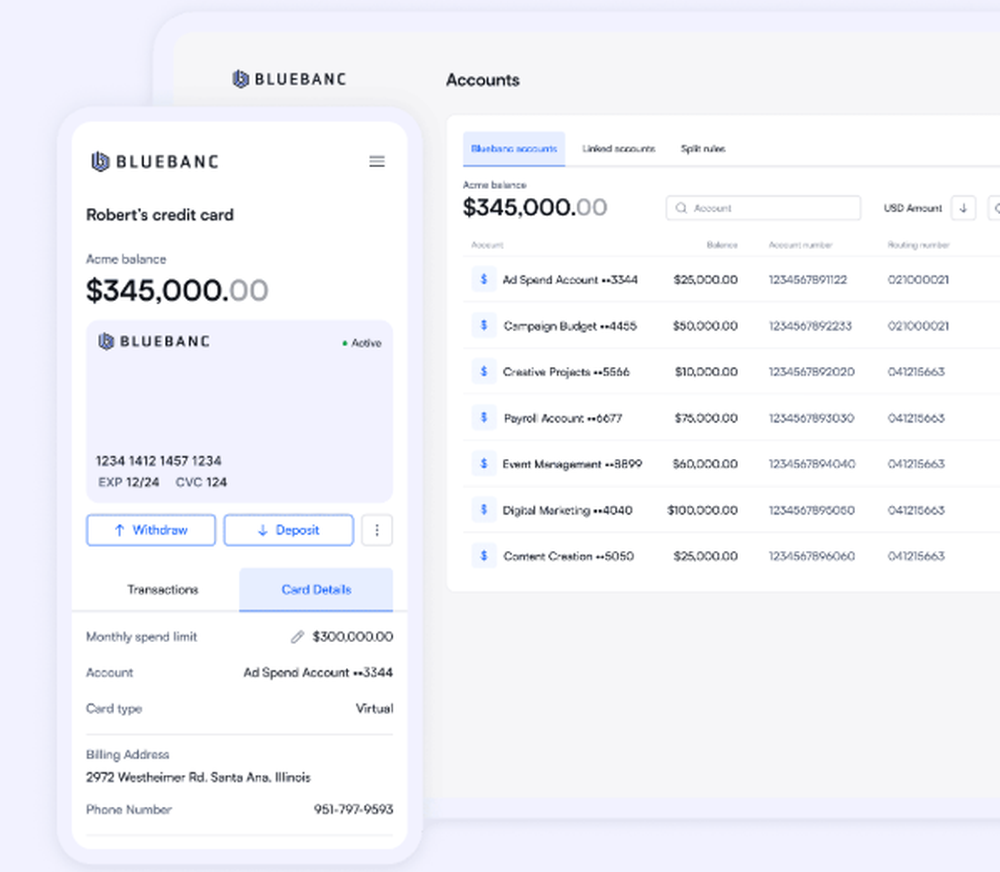Click the search magnifier icon in Account field

pos(681,208)
